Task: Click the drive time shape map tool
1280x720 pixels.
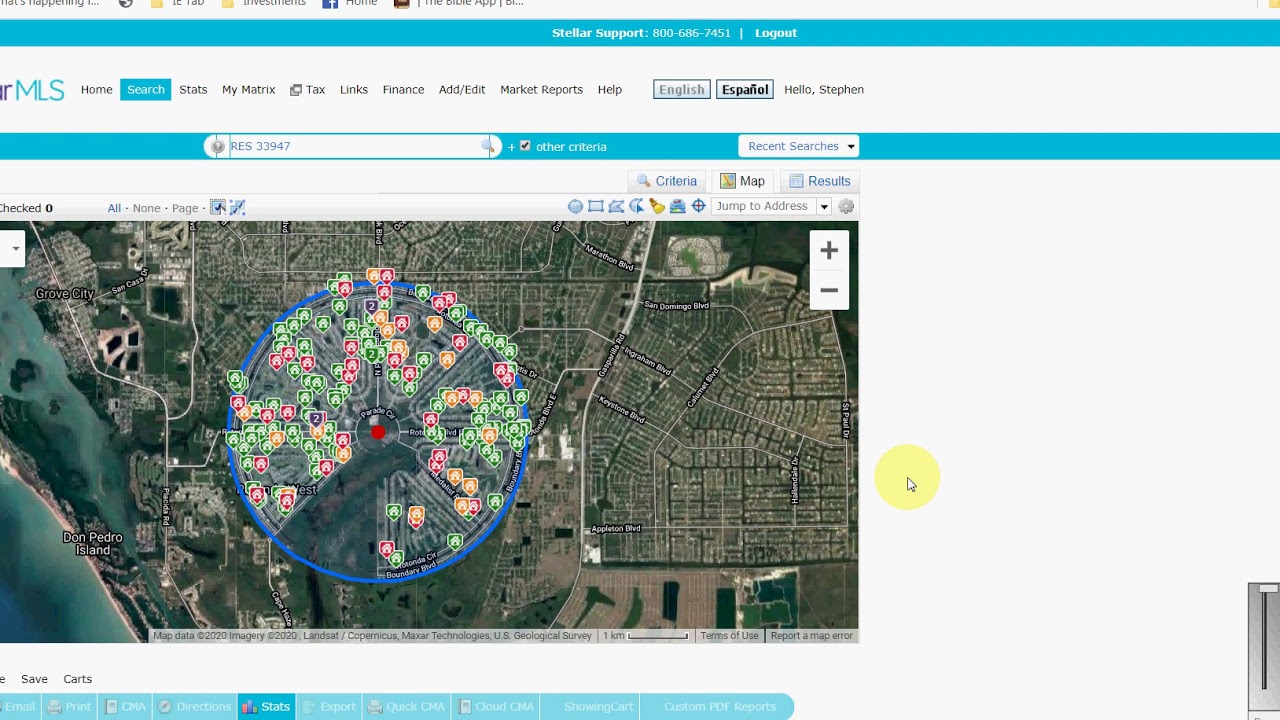Action: [636, 206]
